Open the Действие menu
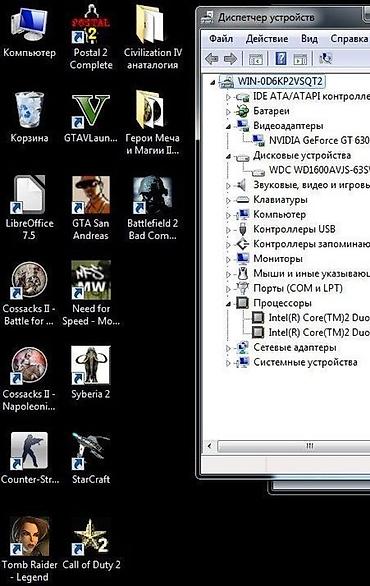Screen dimensions: 370x586 pos(267,38)
